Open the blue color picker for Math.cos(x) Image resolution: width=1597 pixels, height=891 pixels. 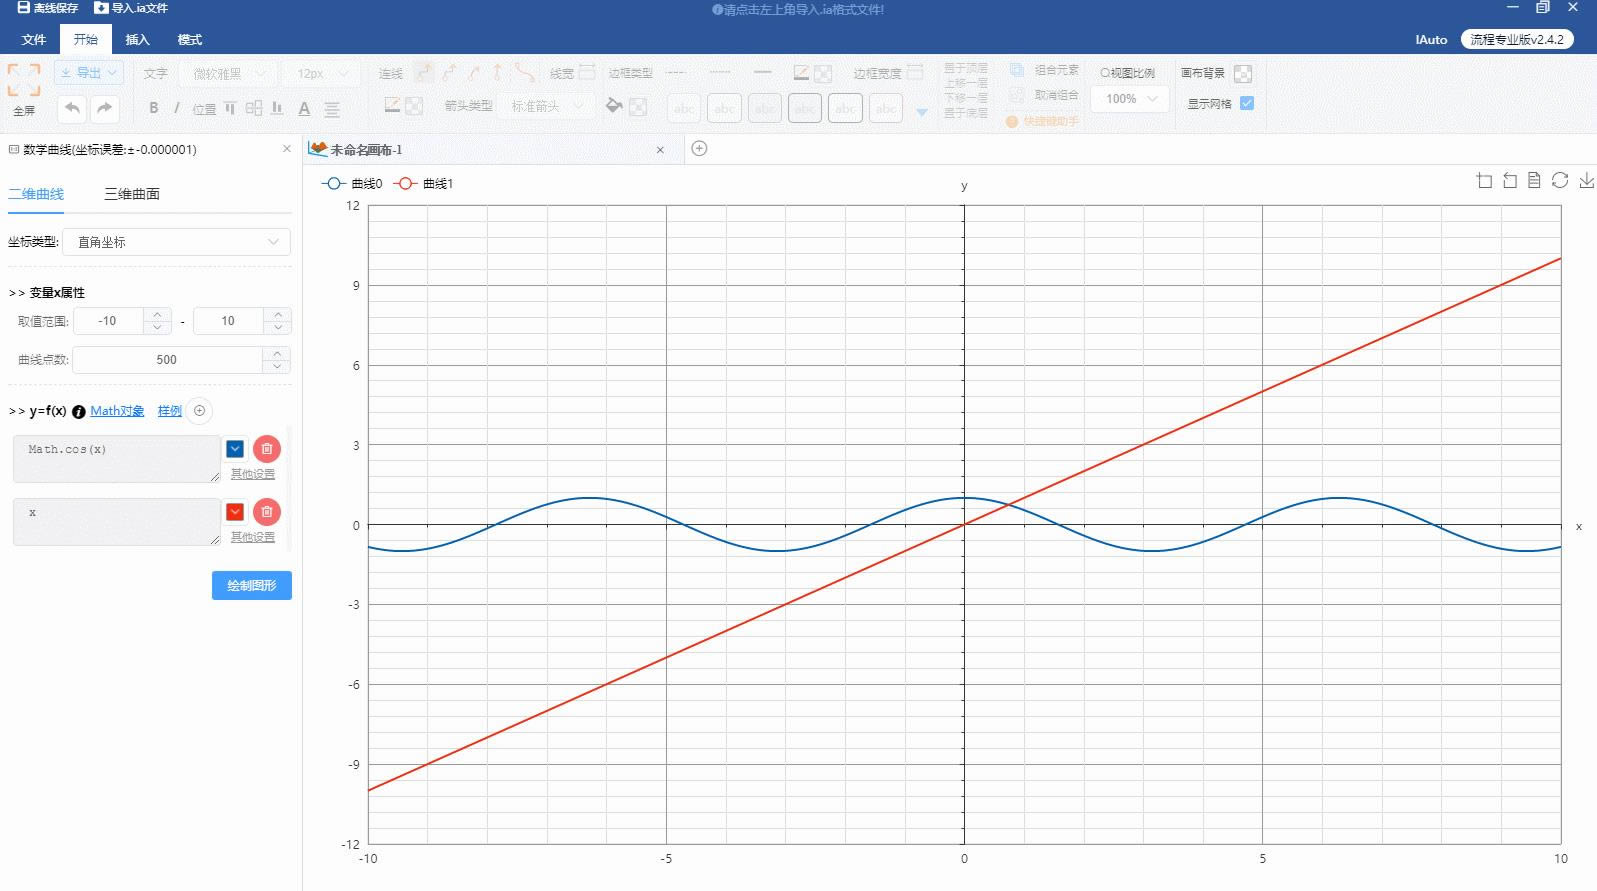pos(235,449)
